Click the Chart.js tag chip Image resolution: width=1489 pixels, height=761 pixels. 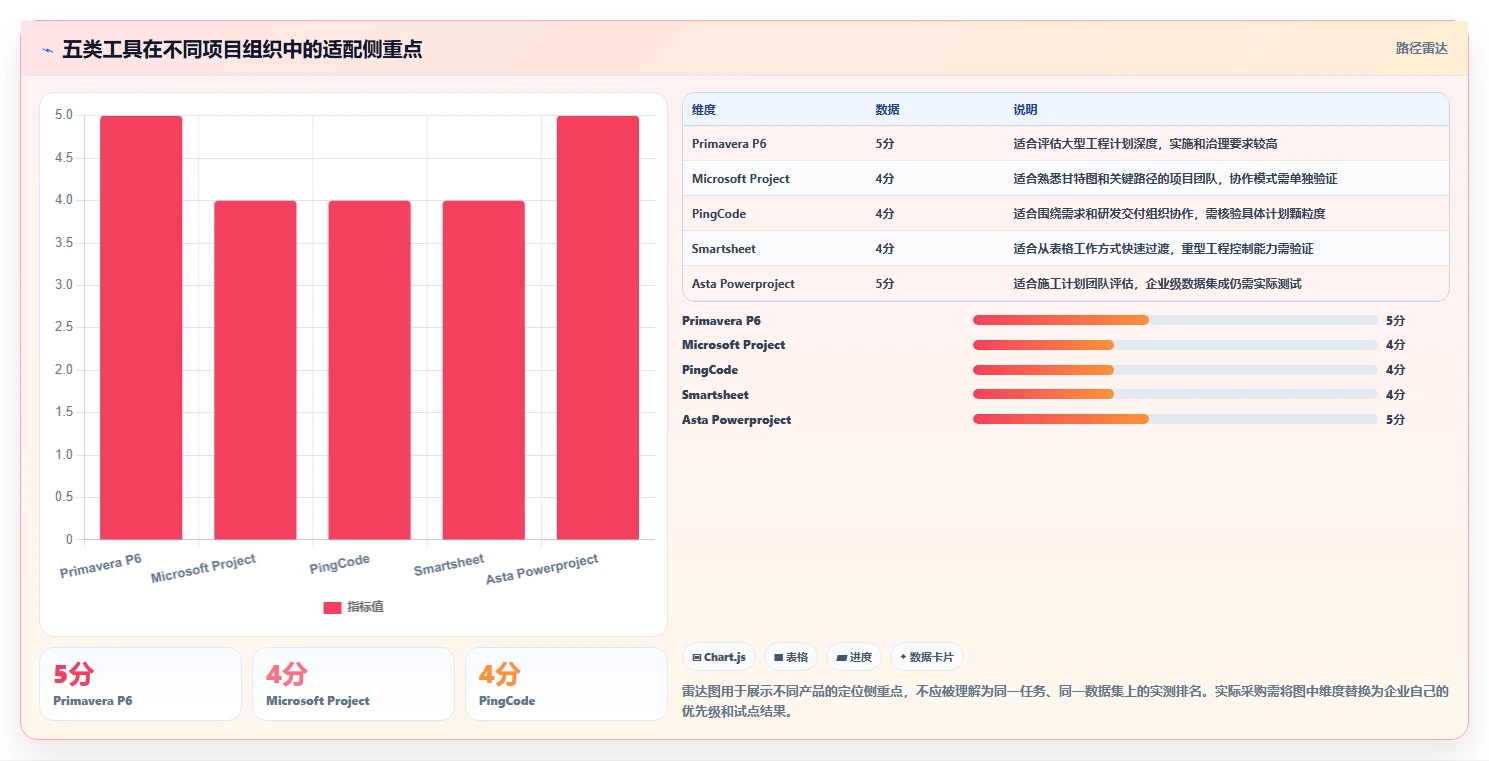click(719, 657)
